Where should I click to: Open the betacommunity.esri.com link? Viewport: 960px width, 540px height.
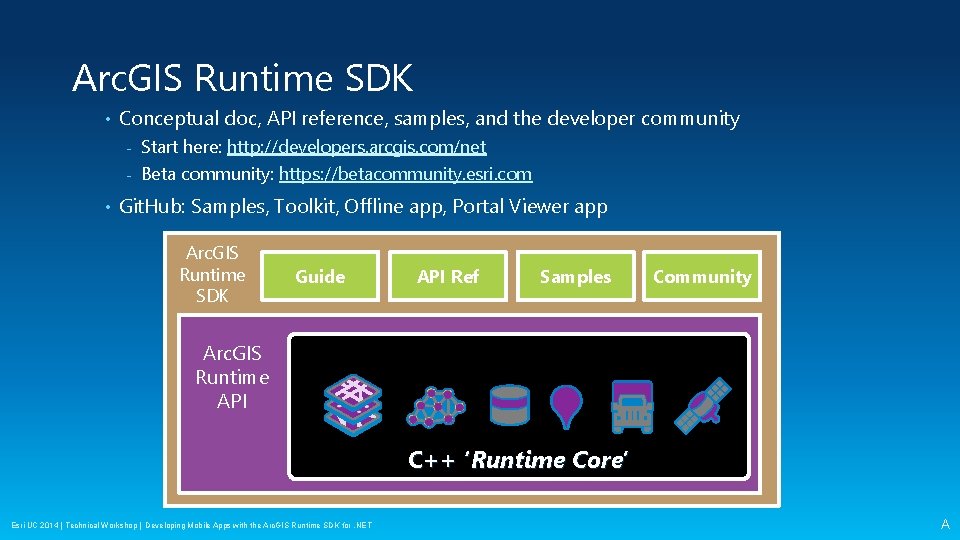pos(405,174)
